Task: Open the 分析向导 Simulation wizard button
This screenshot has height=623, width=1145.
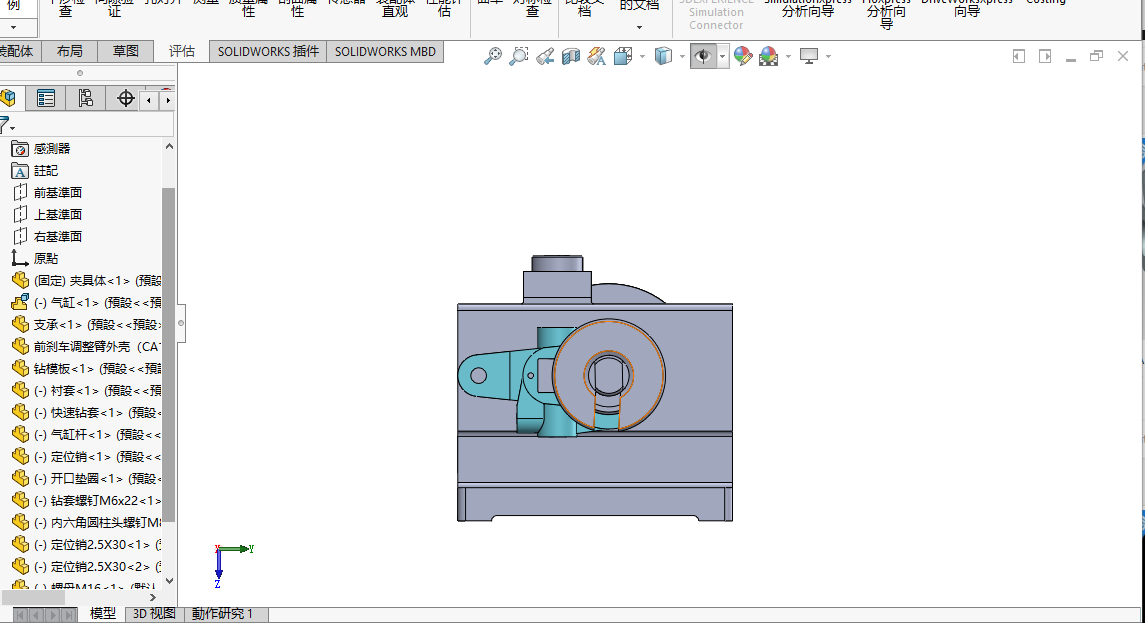Action: click(808, 8)
